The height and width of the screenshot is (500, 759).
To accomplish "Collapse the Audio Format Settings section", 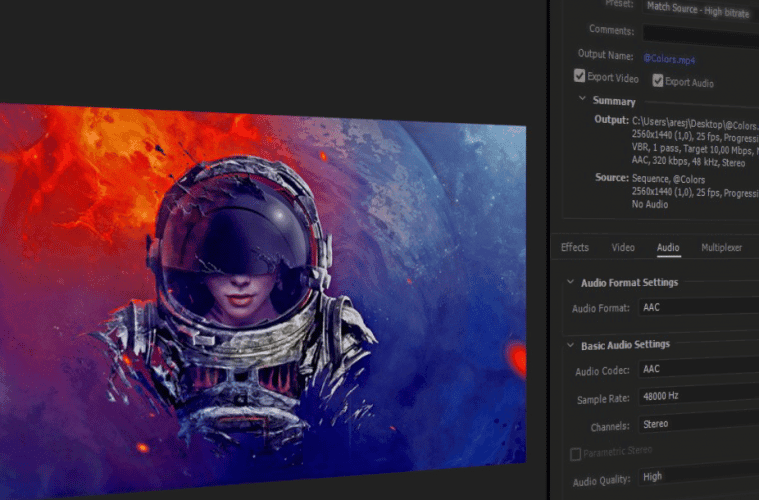I will (x=570, y=283).
